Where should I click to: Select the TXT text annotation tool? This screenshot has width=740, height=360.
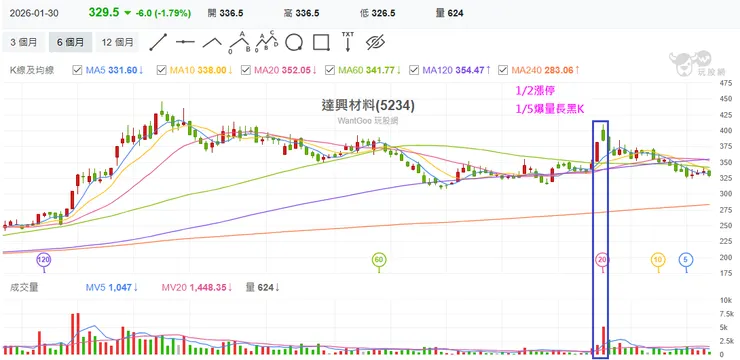(x=348, y=42)
